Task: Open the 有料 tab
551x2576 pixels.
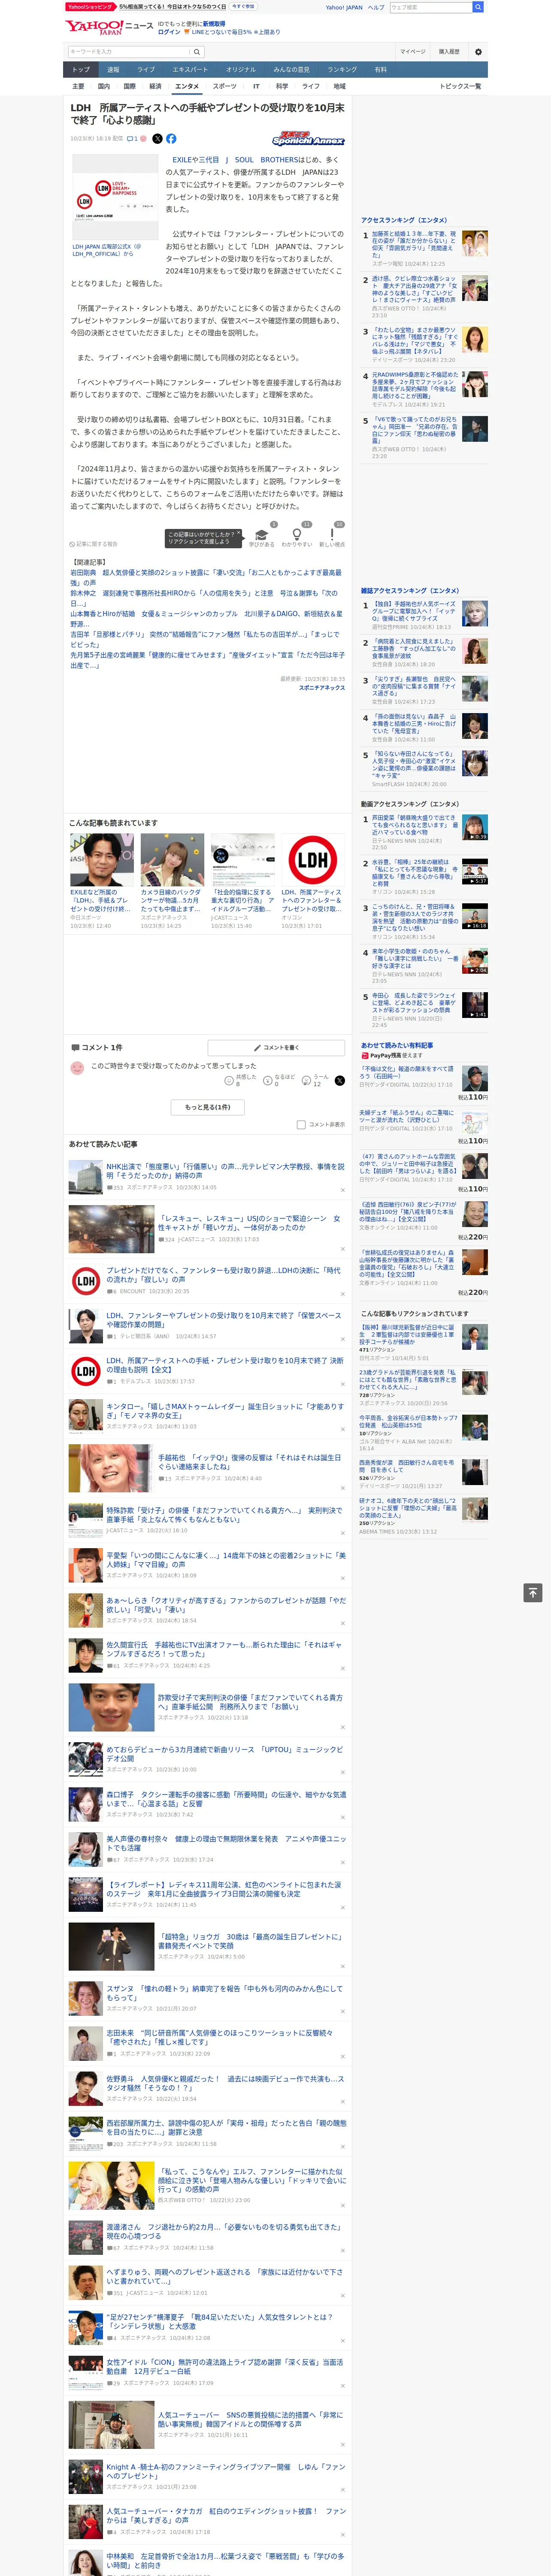Action: pos(380,70)
